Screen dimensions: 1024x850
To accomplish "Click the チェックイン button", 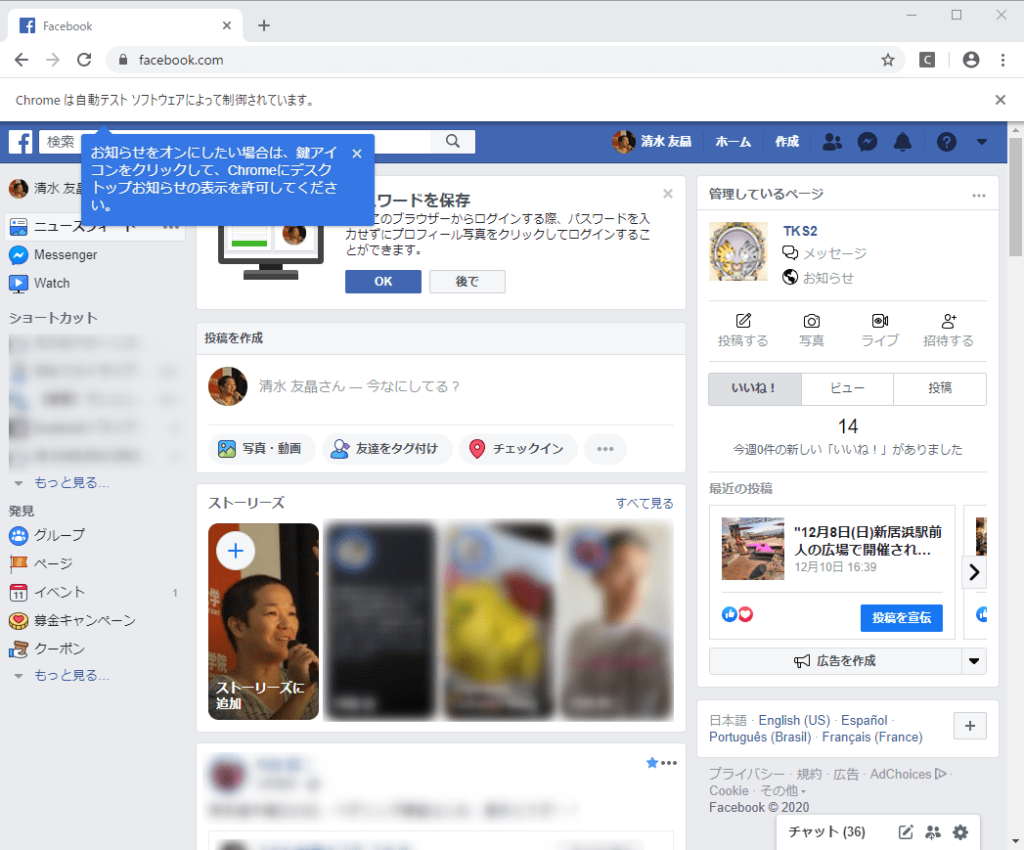I will pos(518,449).
